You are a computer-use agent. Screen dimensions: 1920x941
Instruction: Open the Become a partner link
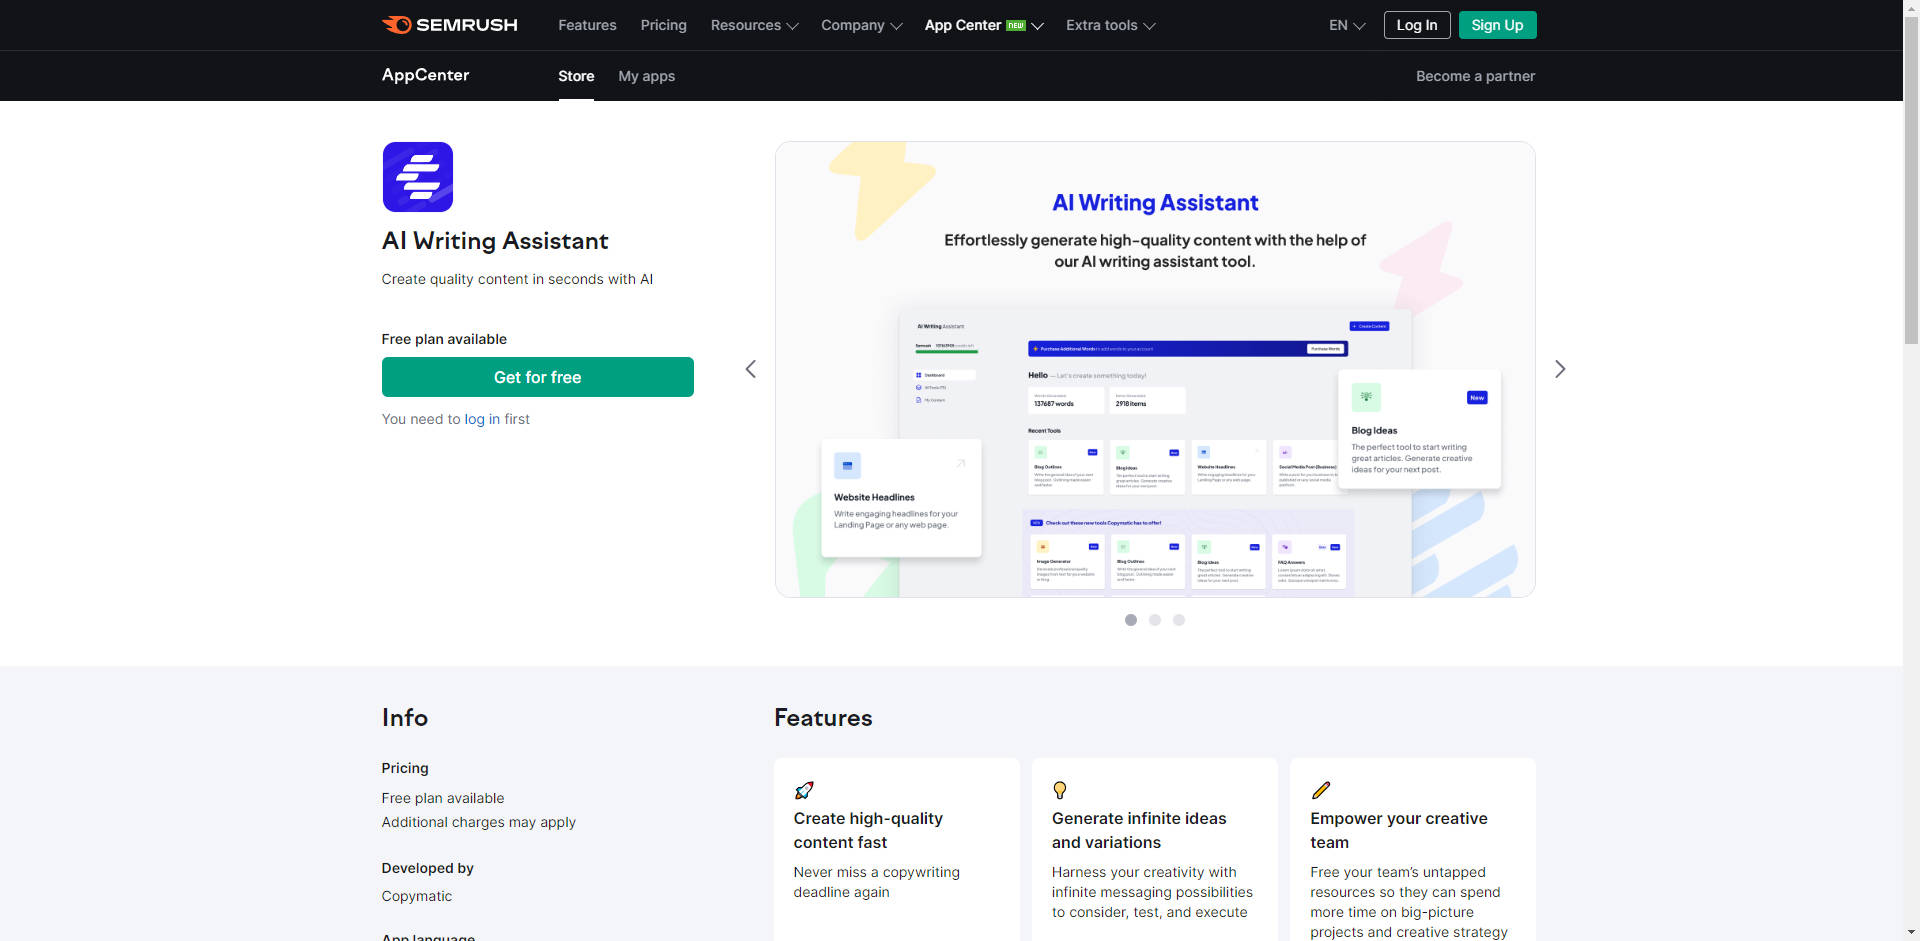point(1475,76)
